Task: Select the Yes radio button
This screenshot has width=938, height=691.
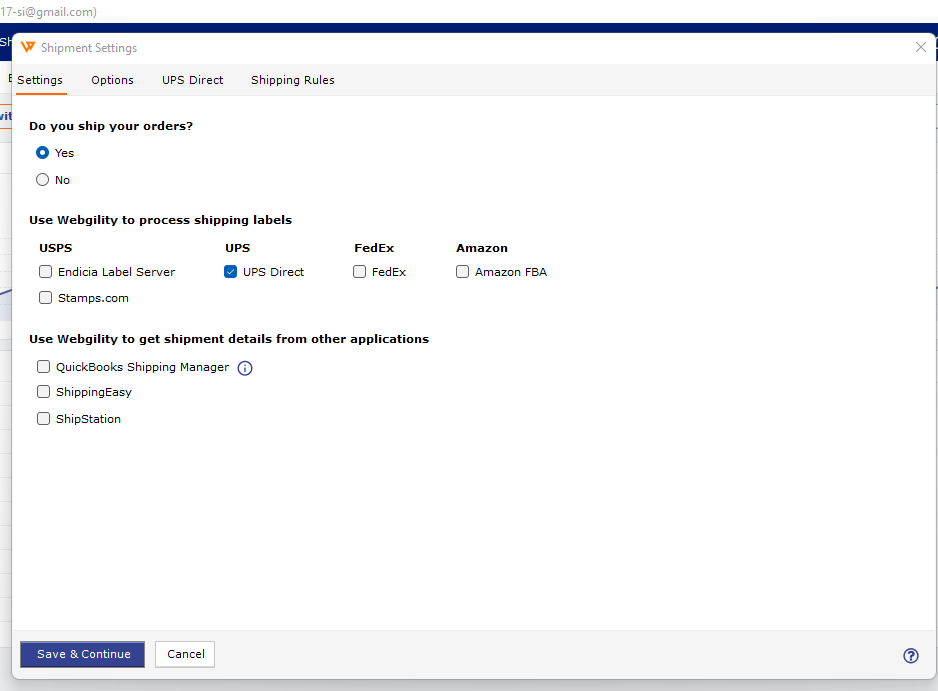Action: [x=42, y=153]
